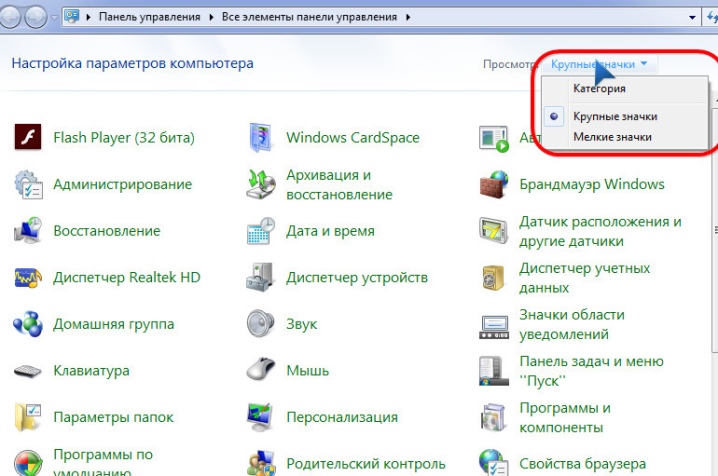Open the Windows CardSpace link

(353, 137)
